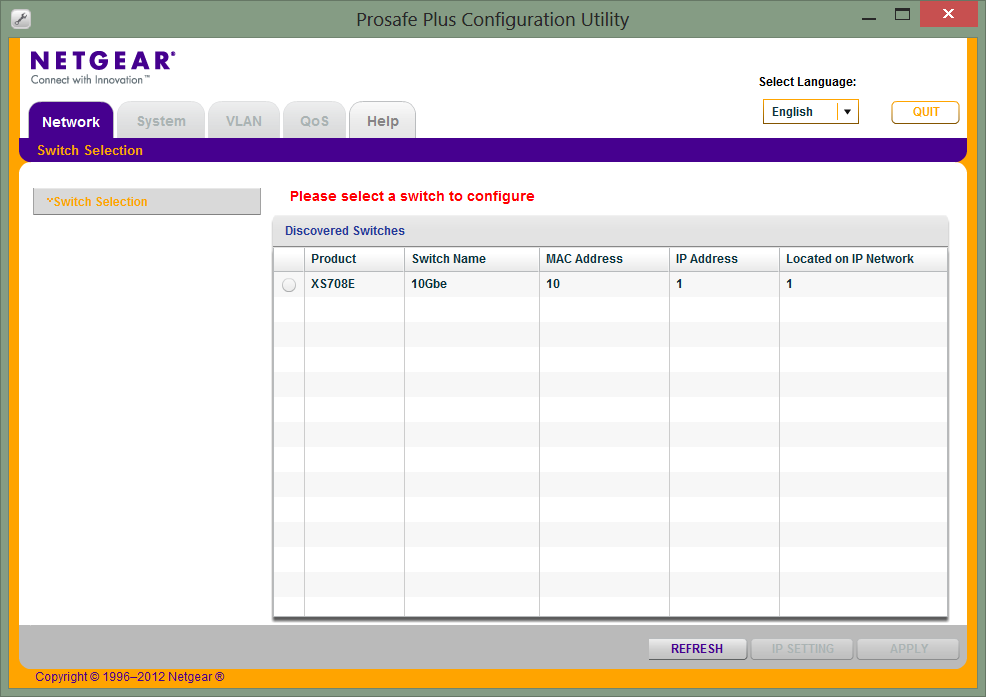
Task: Maximize the Prosafe Plus Configuration Utility window
Action: 902,14
